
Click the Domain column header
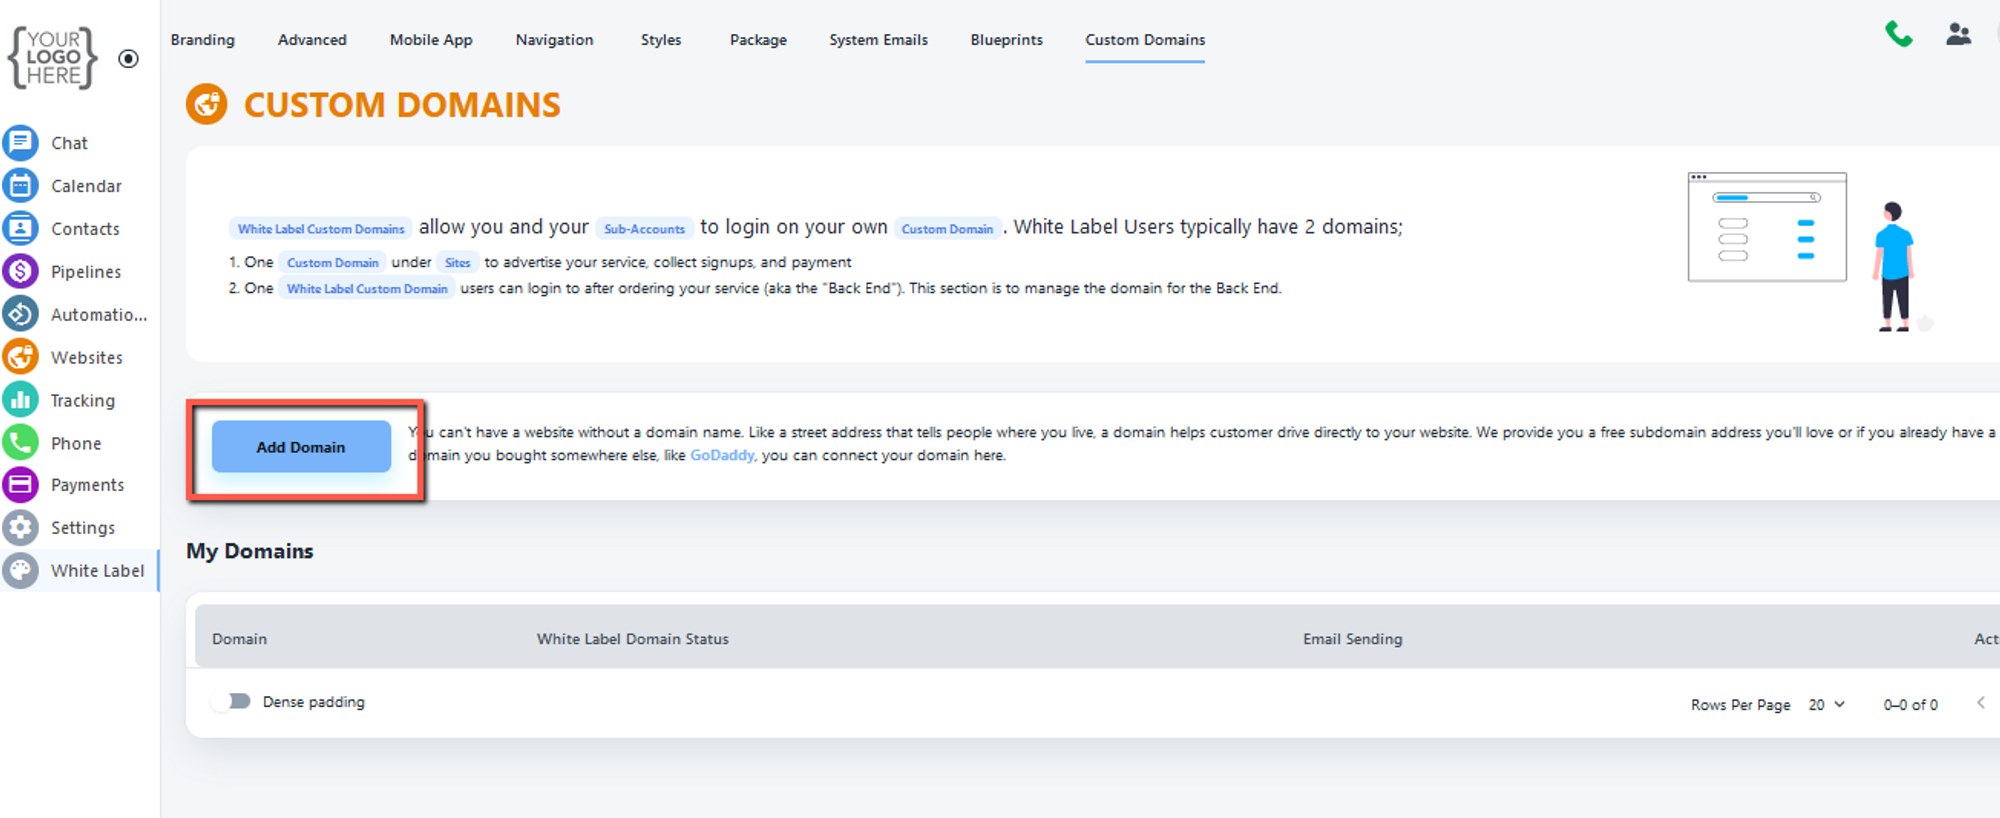(239, 639)
